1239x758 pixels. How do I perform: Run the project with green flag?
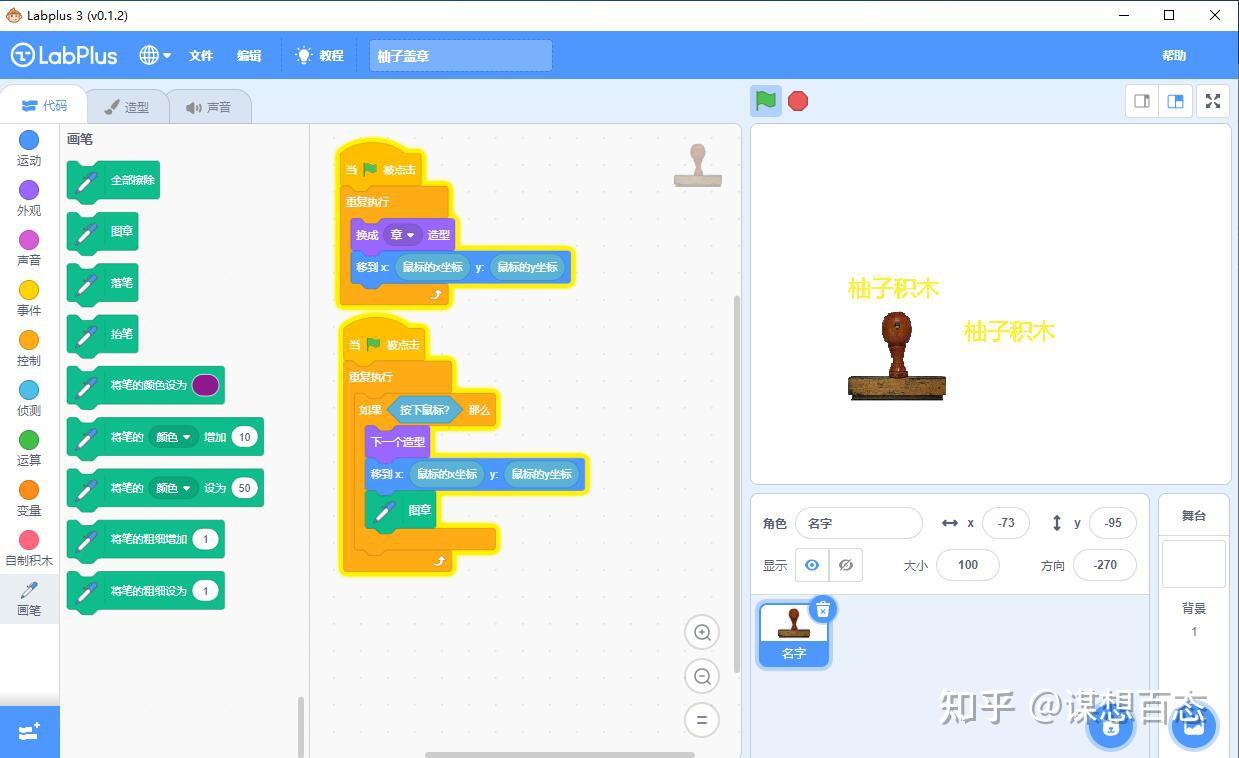click(765, 100)
